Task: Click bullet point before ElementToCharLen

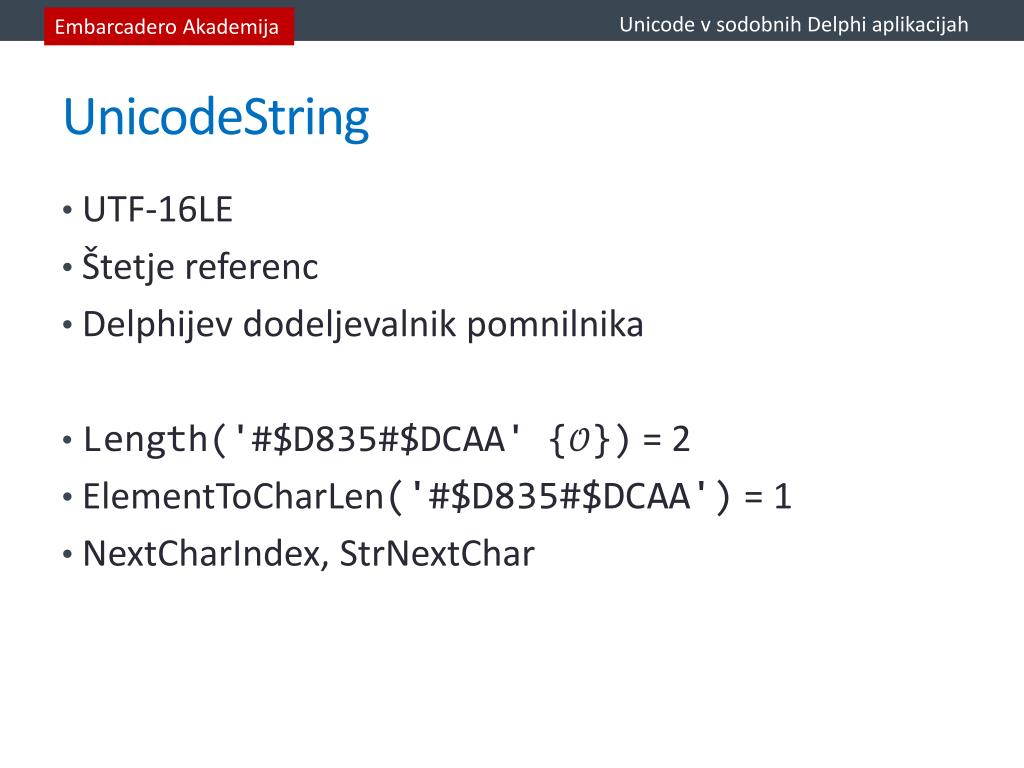Action: pos(67,498)
